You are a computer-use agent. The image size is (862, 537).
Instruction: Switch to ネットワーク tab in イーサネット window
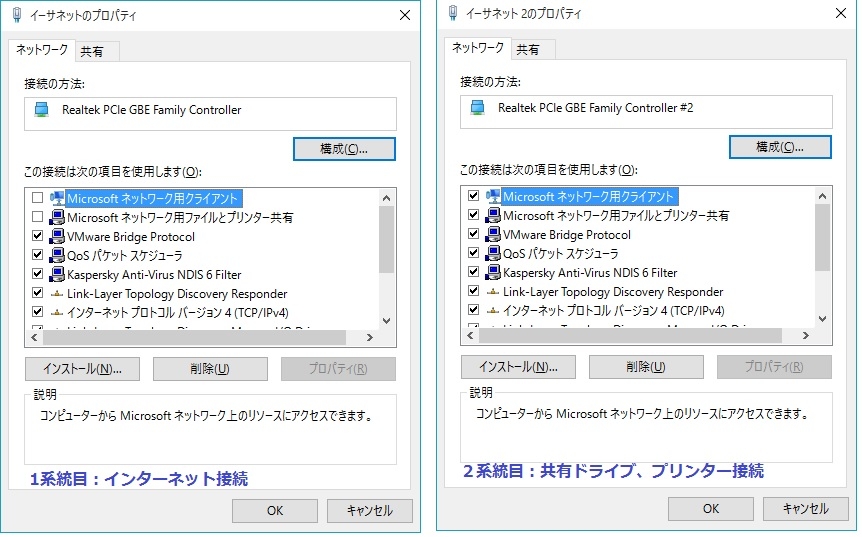click(42, 50)
